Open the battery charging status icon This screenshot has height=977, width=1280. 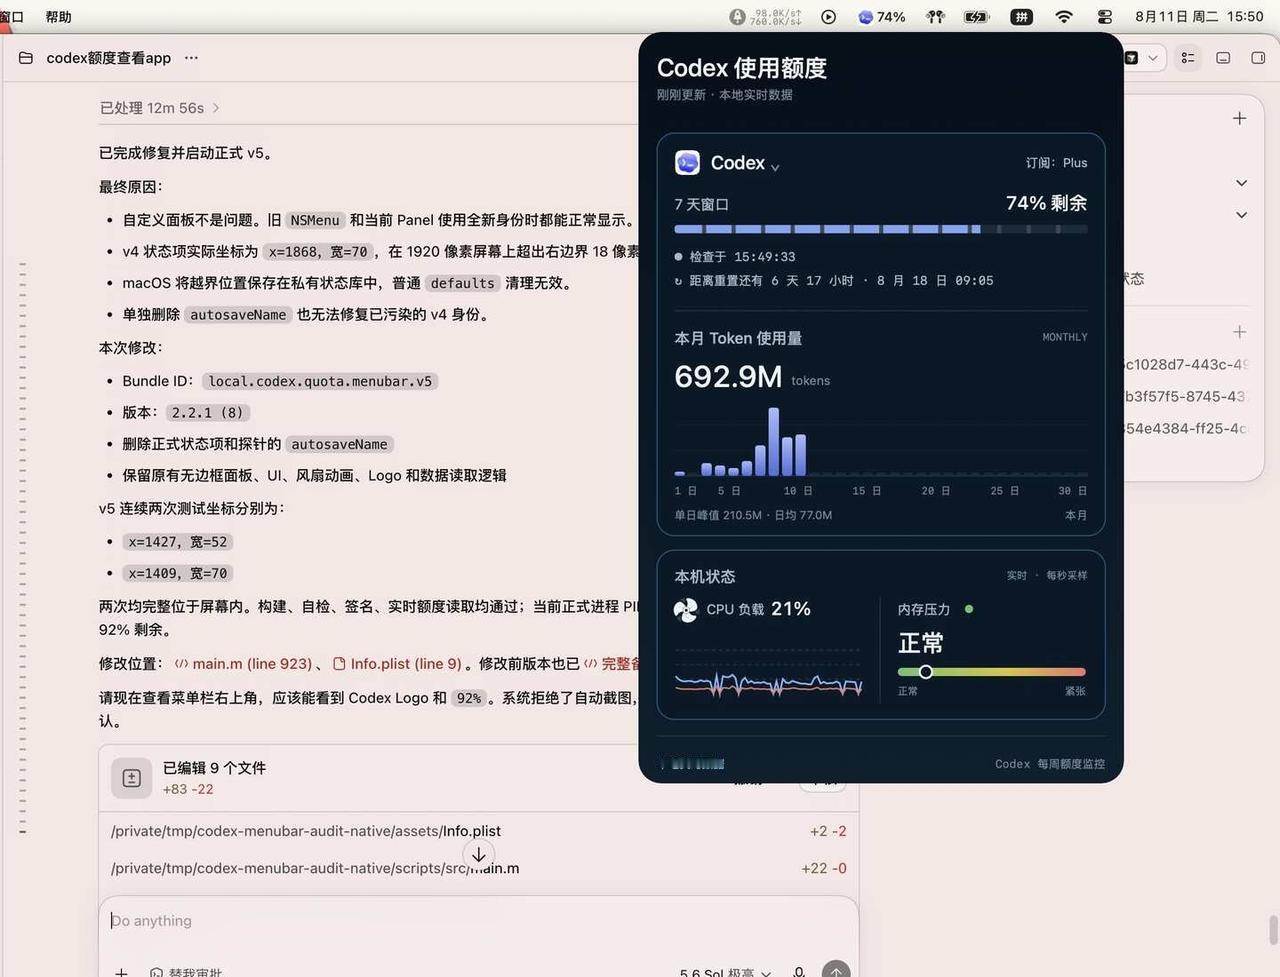(976, 16)
